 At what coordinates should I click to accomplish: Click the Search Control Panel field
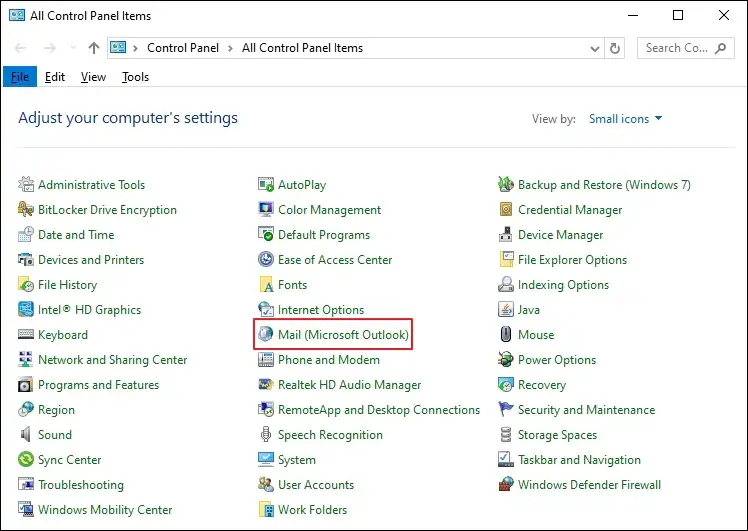pyautogui.click(x=686, y=48)
